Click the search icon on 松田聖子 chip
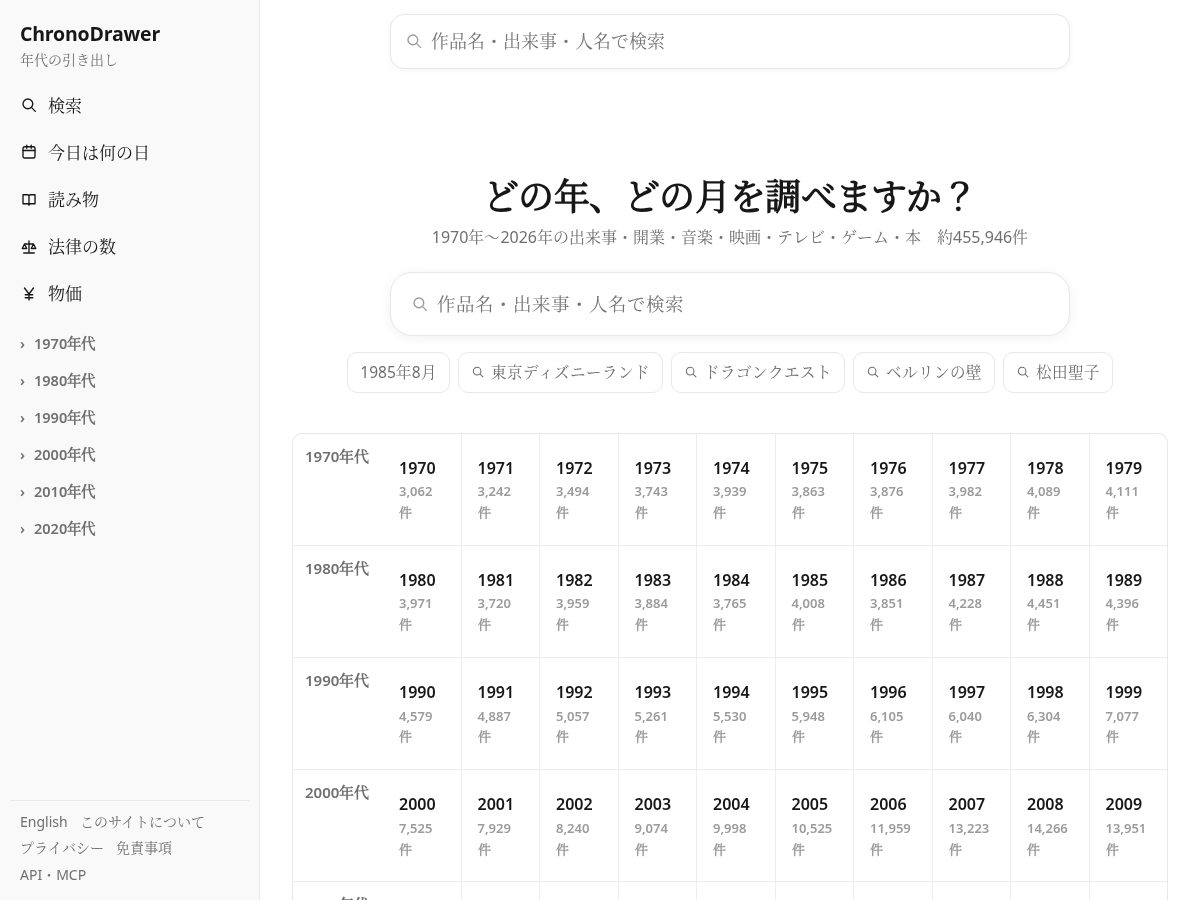 (1023, 372)
